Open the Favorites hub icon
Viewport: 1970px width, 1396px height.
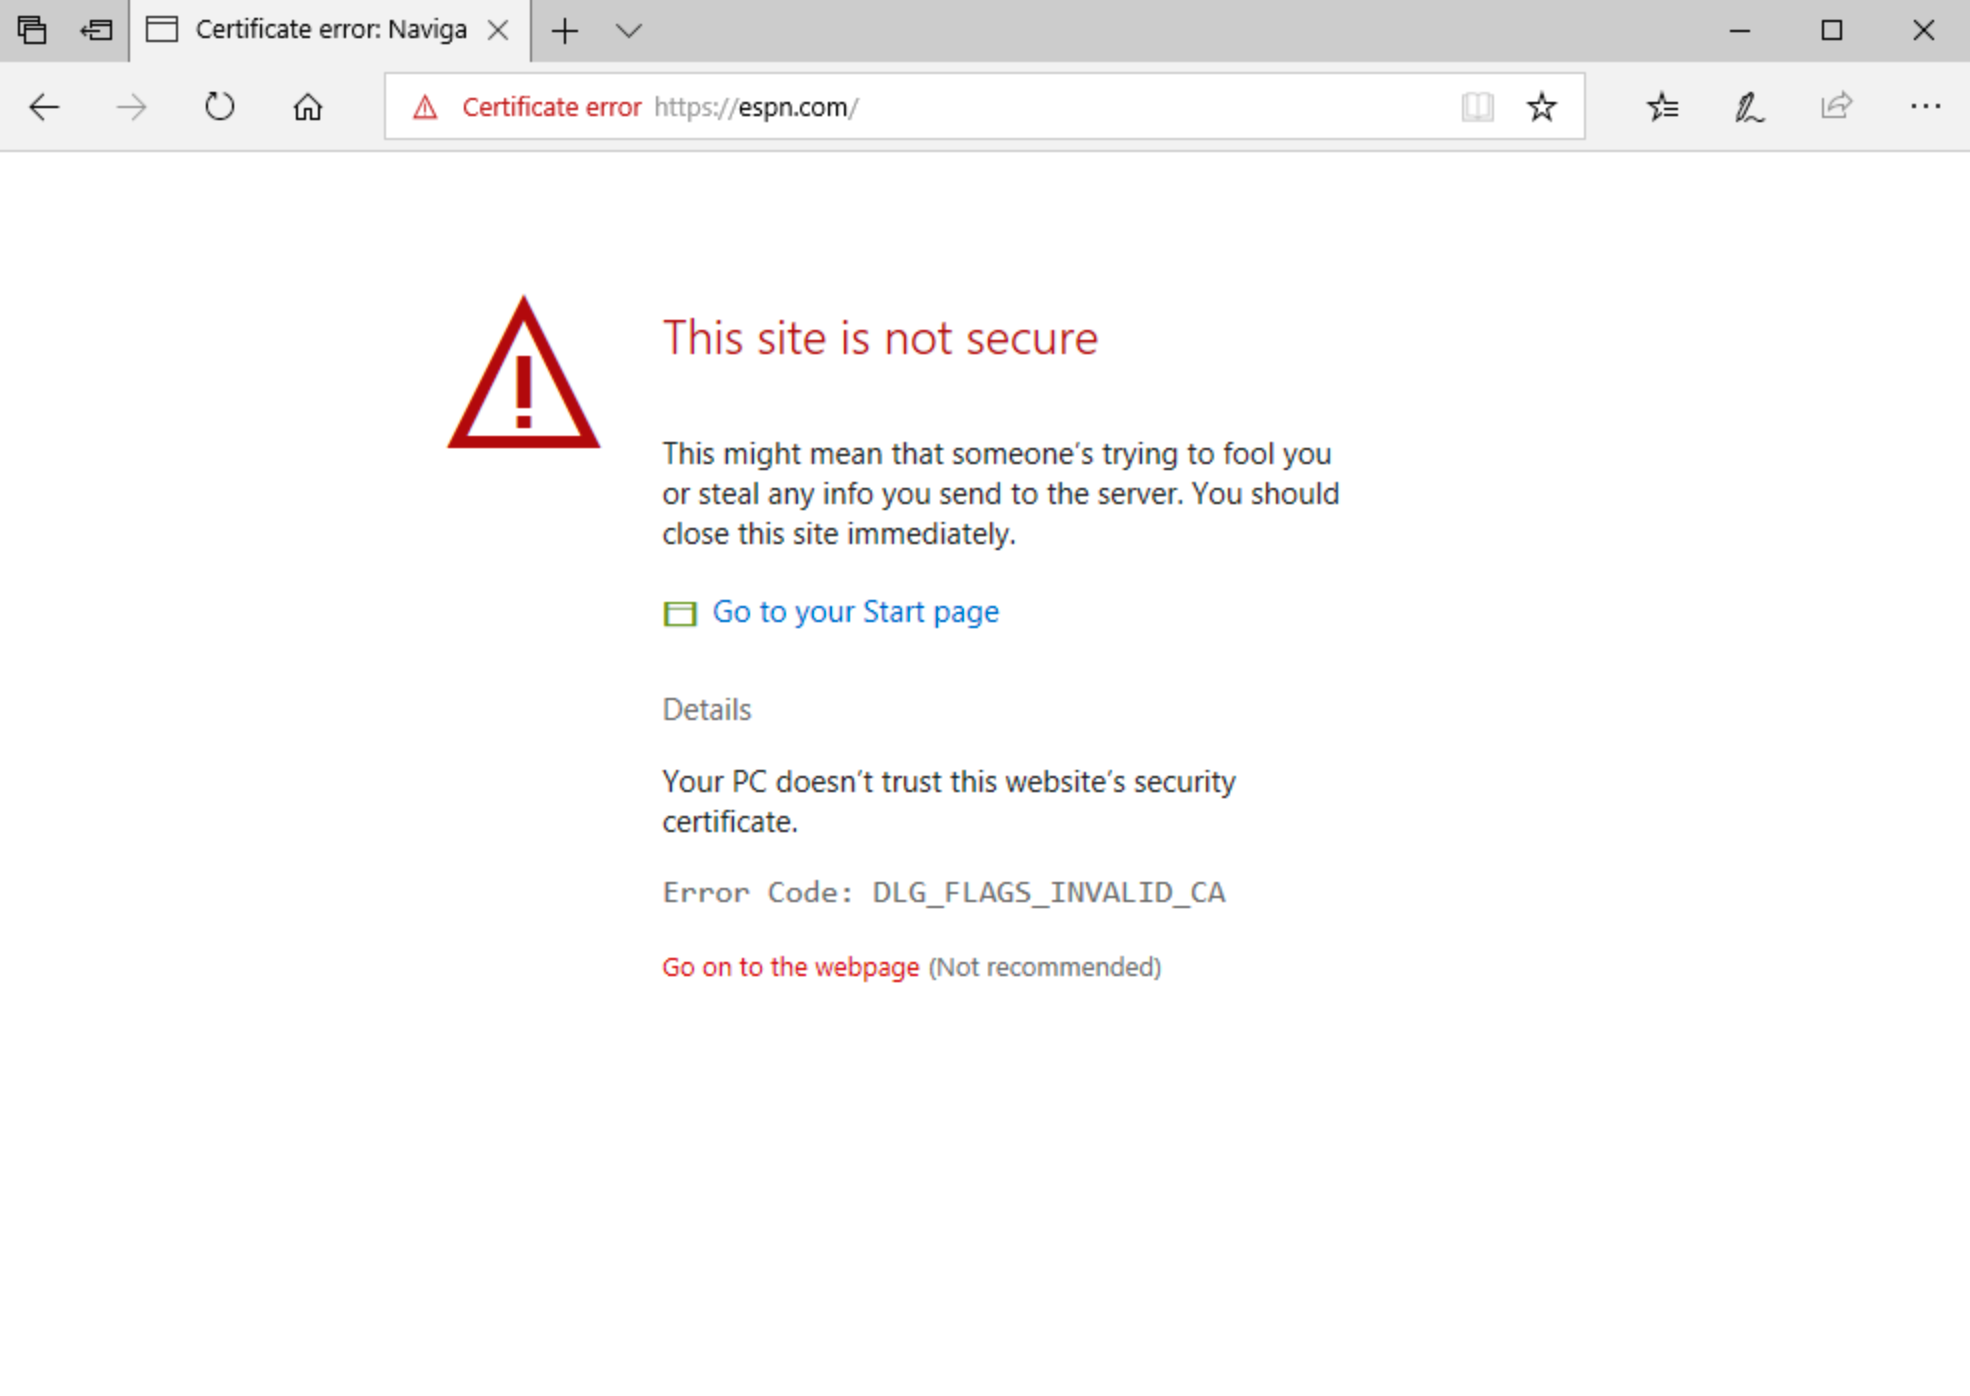point(1662,106)
